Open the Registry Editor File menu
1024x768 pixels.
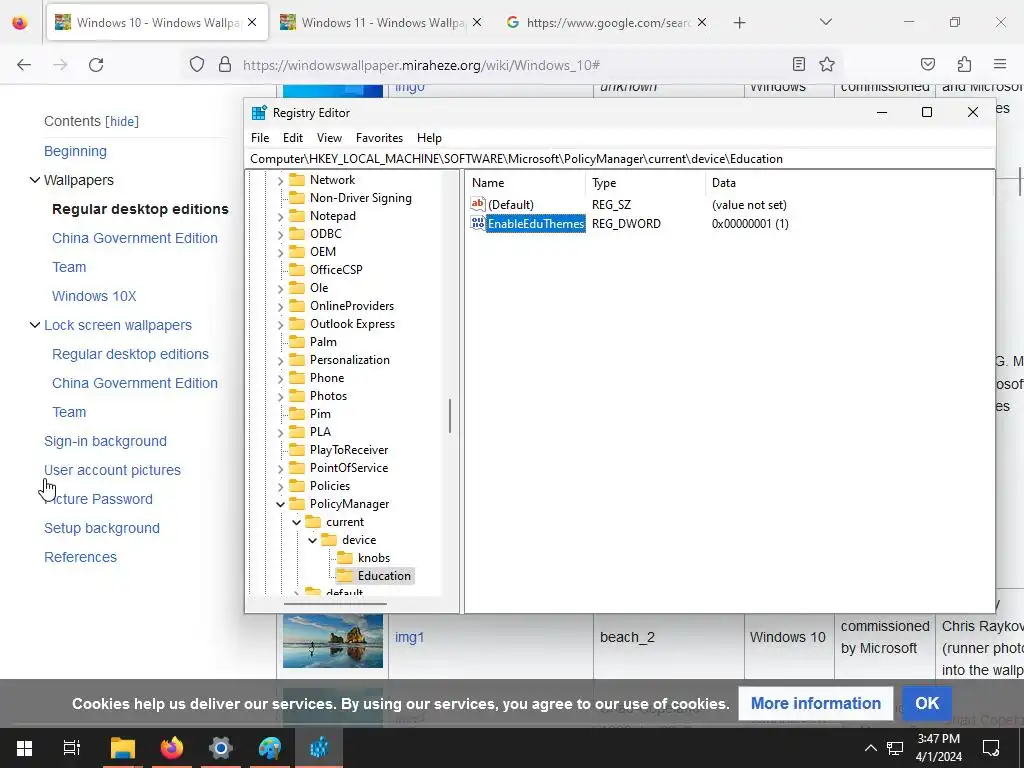[x=260, y=138]
